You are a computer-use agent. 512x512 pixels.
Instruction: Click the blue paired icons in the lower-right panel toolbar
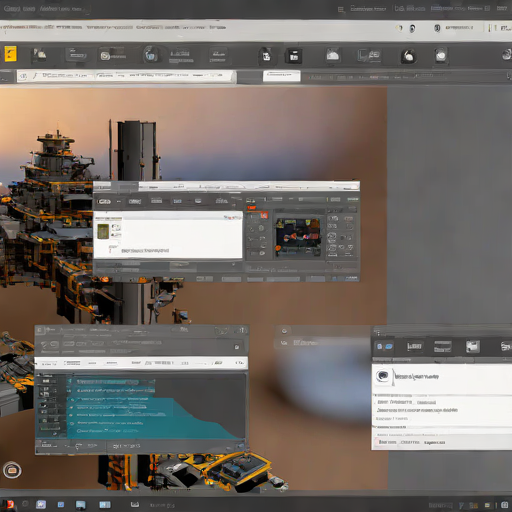coord(384,347)
